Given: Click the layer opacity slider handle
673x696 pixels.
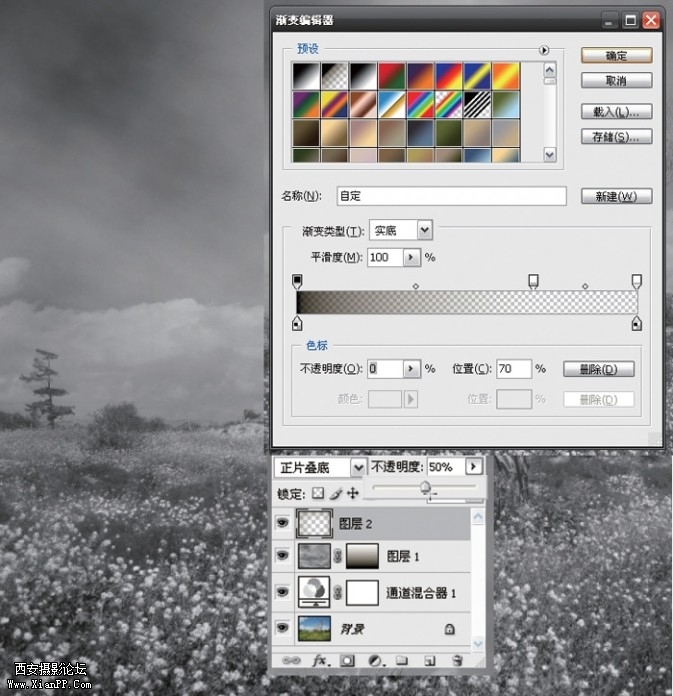Looking at the screenshot, I should [426, 487].
